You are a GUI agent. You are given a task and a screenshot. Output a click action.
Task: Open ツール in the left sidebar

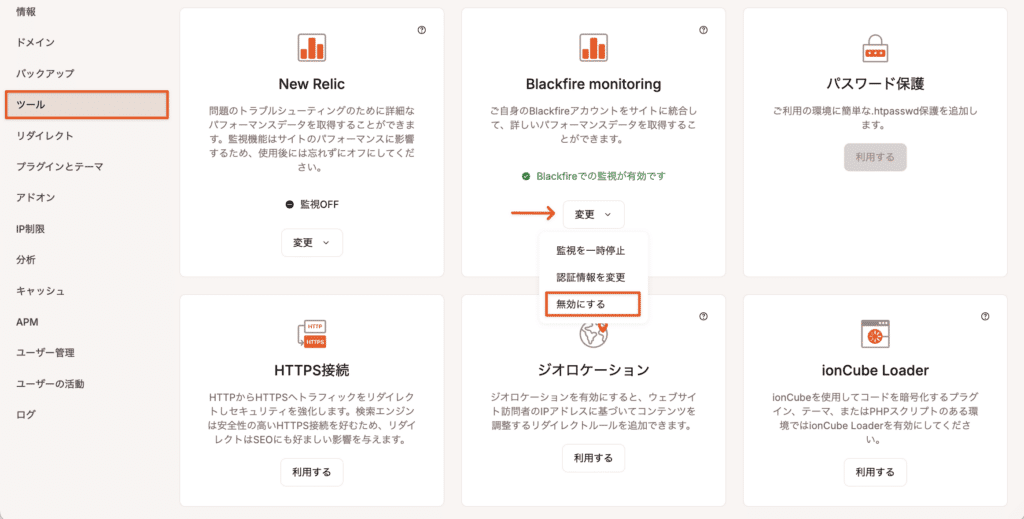pos(86,104)
